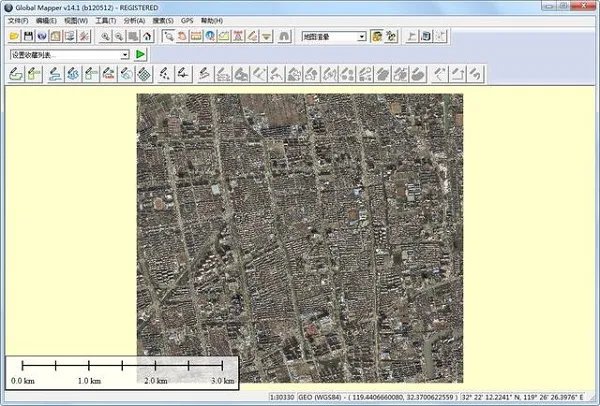Open the GPS menu

(188, 20)
